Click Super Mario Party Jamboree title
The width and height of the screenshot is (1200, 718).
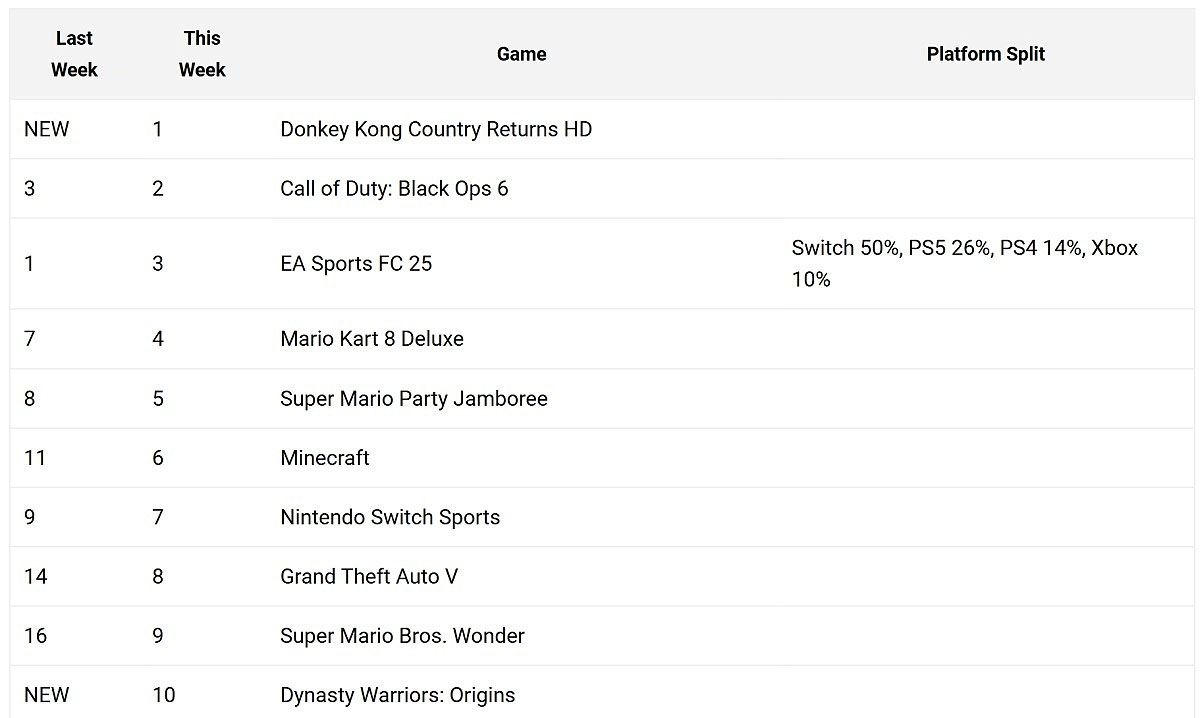pos(414,398)
